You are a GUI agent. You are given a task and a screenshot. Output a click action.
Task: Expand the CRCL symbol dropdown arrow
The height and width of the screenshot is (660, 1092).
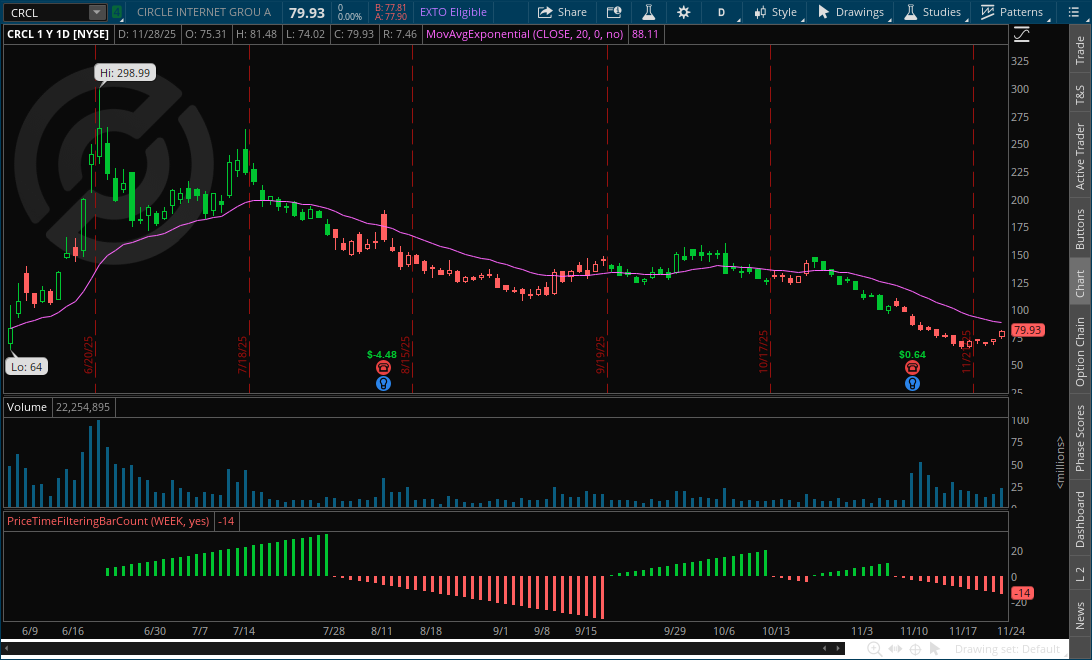[96, 13]
